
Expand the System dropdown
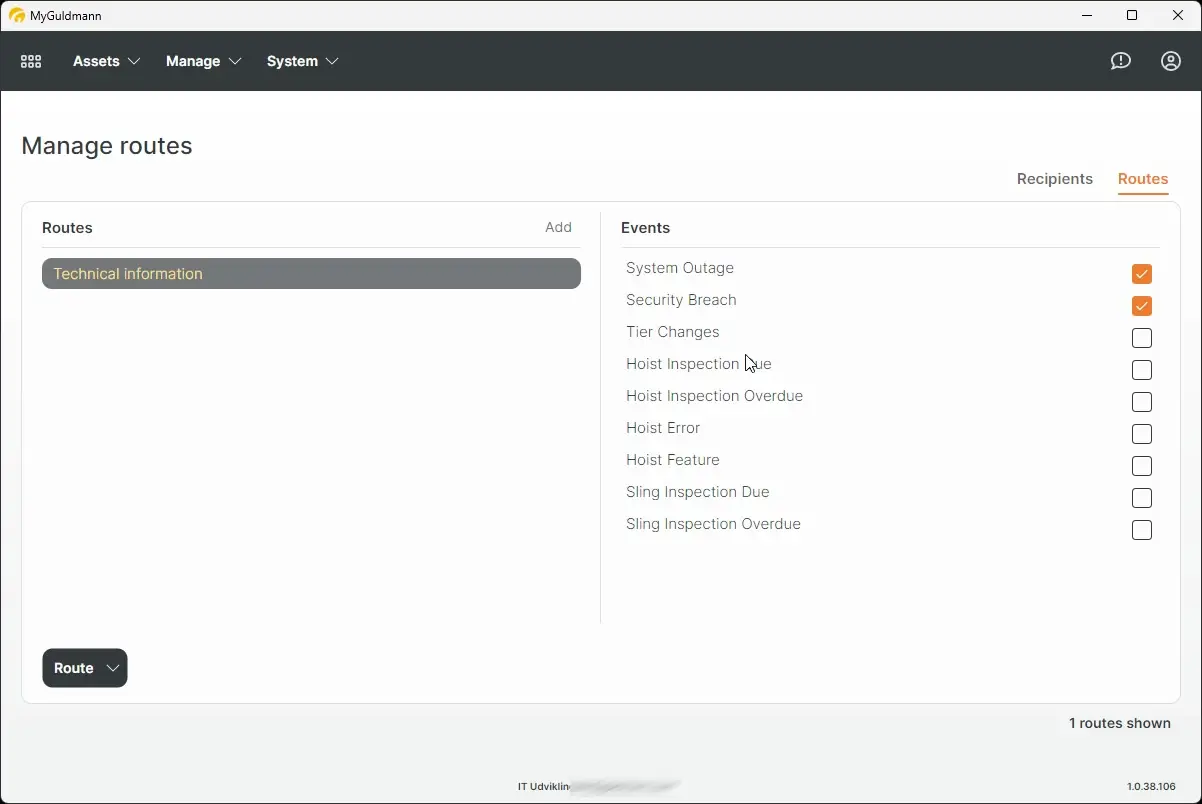pos(302,61)
